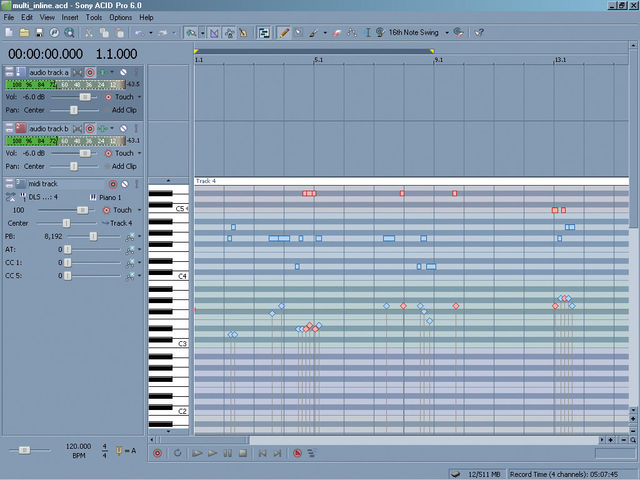The image size is (640, 480).
Task: Open the 16th Note Swing groove dropdown
Action: (447, 33)
